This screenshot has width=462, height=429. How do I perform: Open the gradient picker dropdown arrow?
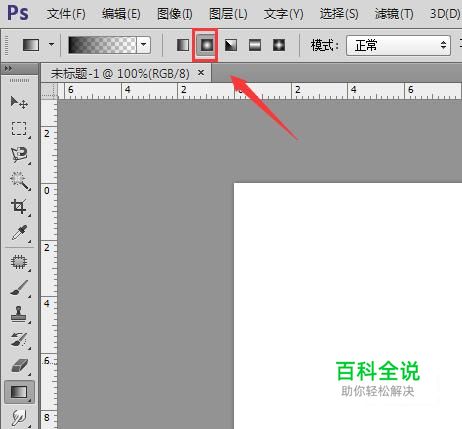coord(144,45)
